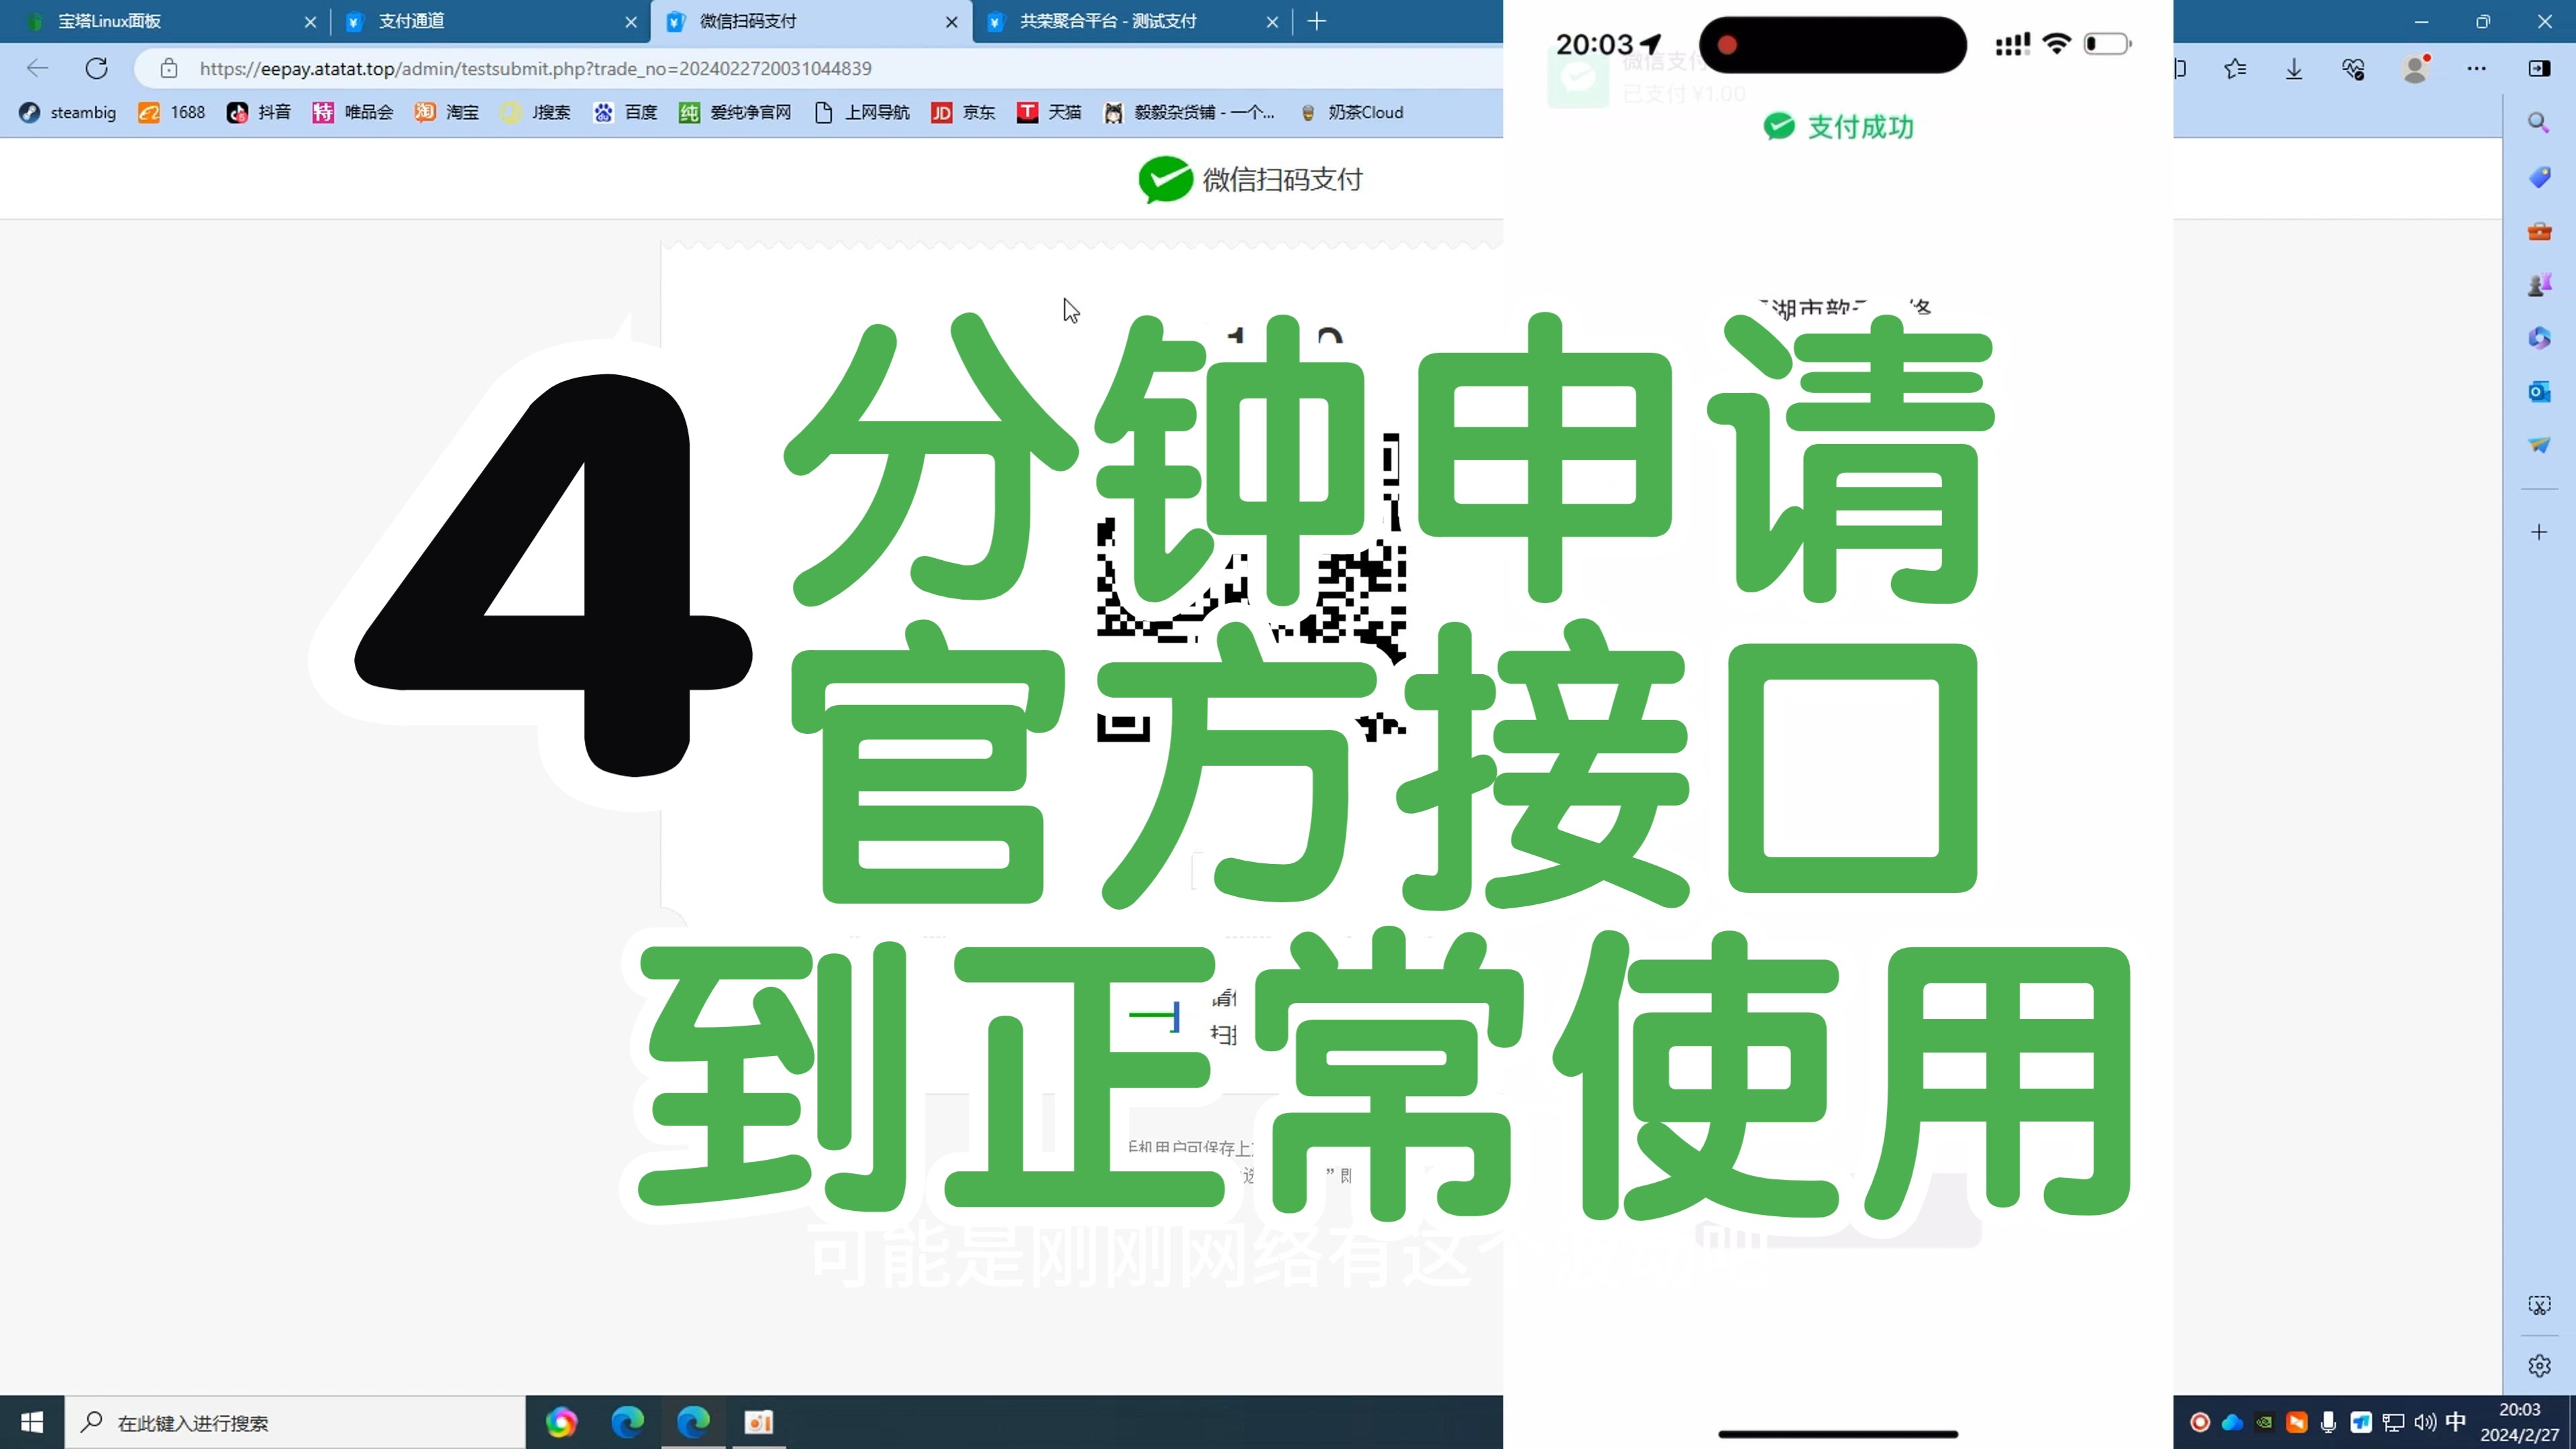Open the user profile avatar
This screenshot has width=2576, height=1449.
tap(2416, 68)
